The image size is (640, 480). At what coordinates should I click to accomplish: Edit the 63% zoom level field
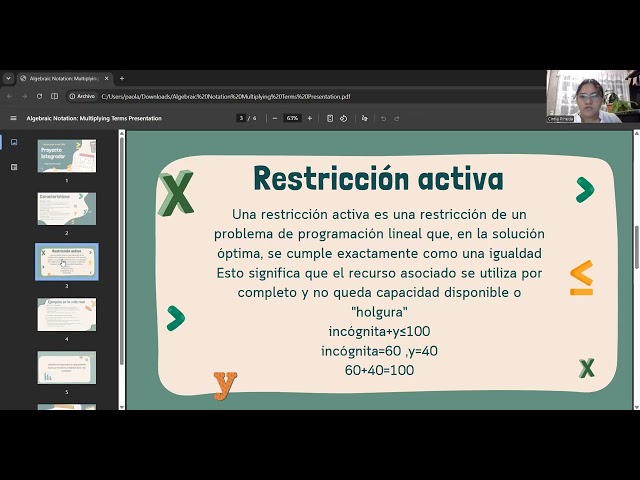click(x=292, y=118)
